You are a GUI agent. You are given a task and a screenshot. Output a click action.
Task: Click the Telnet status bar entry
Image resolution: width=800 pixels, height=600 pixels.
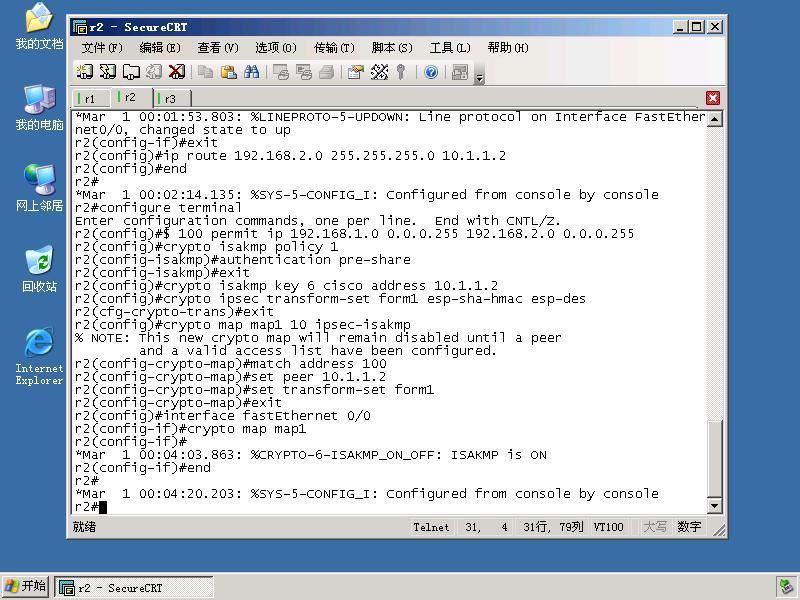pos(431,527)
